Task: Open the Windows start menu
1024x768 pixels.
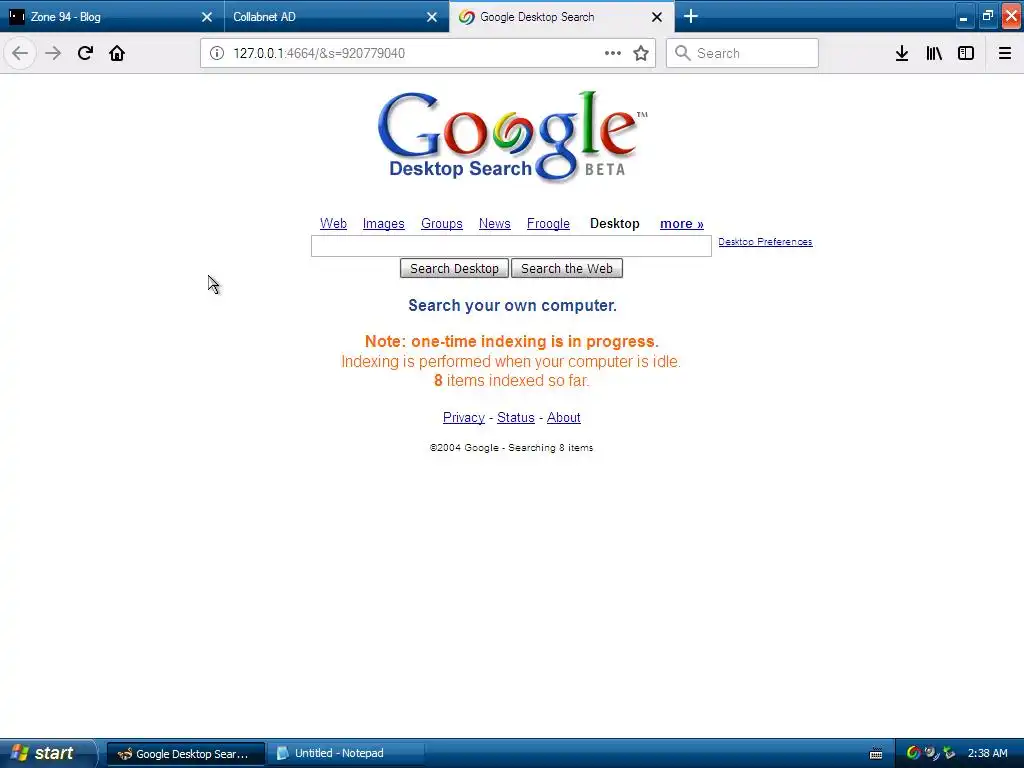Action: [48, 753]
